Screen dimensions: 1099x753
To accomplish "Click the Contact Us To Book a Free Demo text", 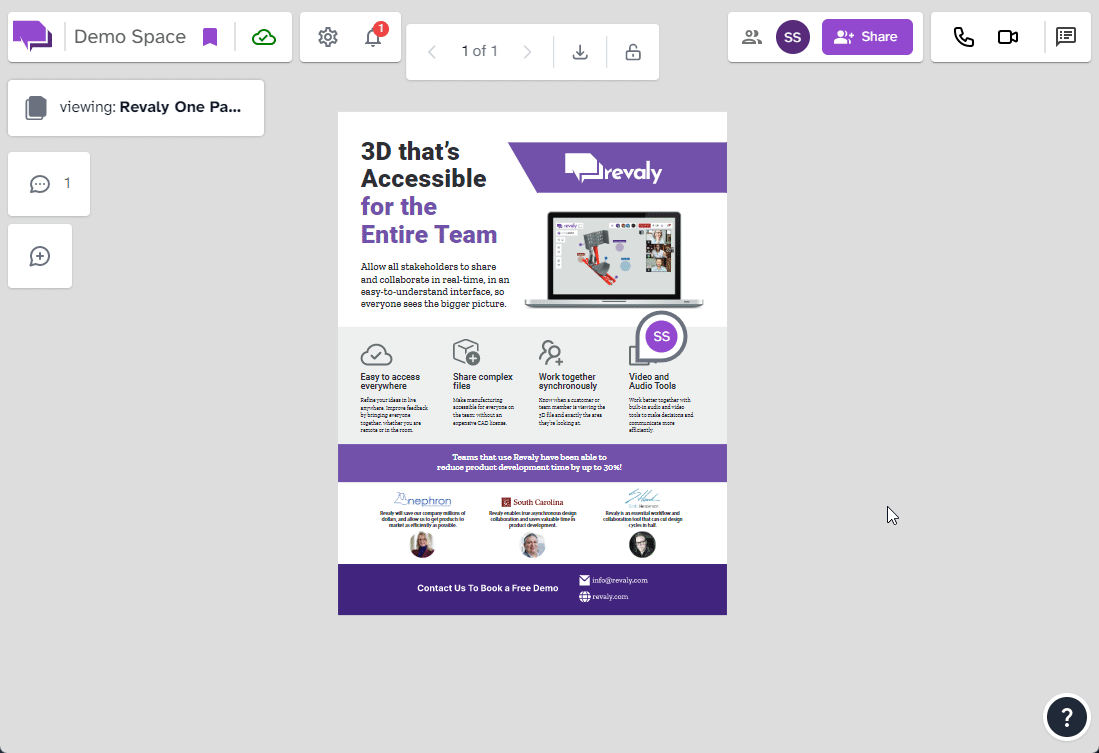I will (x=488, y=588).
